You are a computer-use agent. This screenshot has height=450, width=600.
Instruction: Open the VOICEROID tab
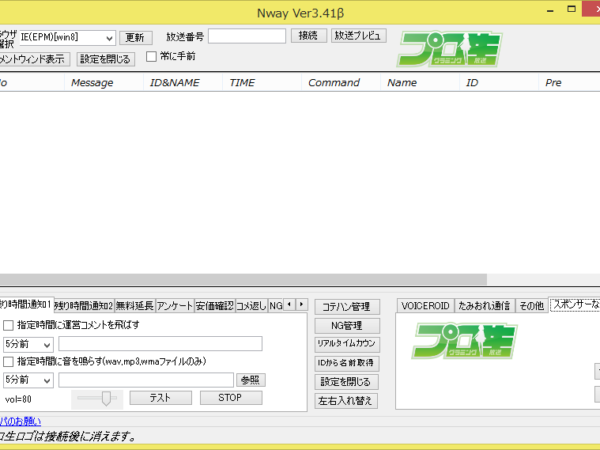pyautogui.click(x=425, y=305)
